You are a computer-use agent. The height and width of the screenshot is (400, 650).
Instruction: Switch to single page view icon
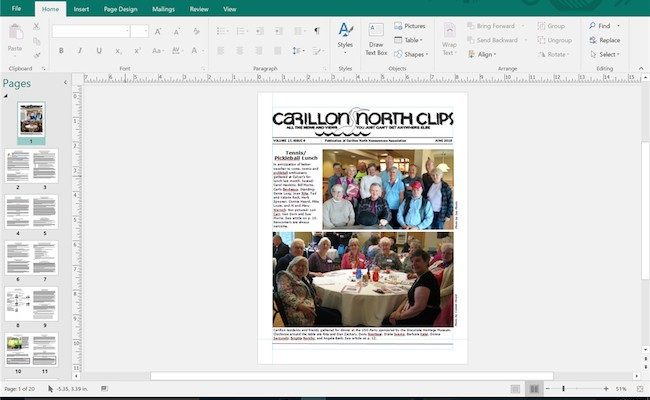point(515,389)
